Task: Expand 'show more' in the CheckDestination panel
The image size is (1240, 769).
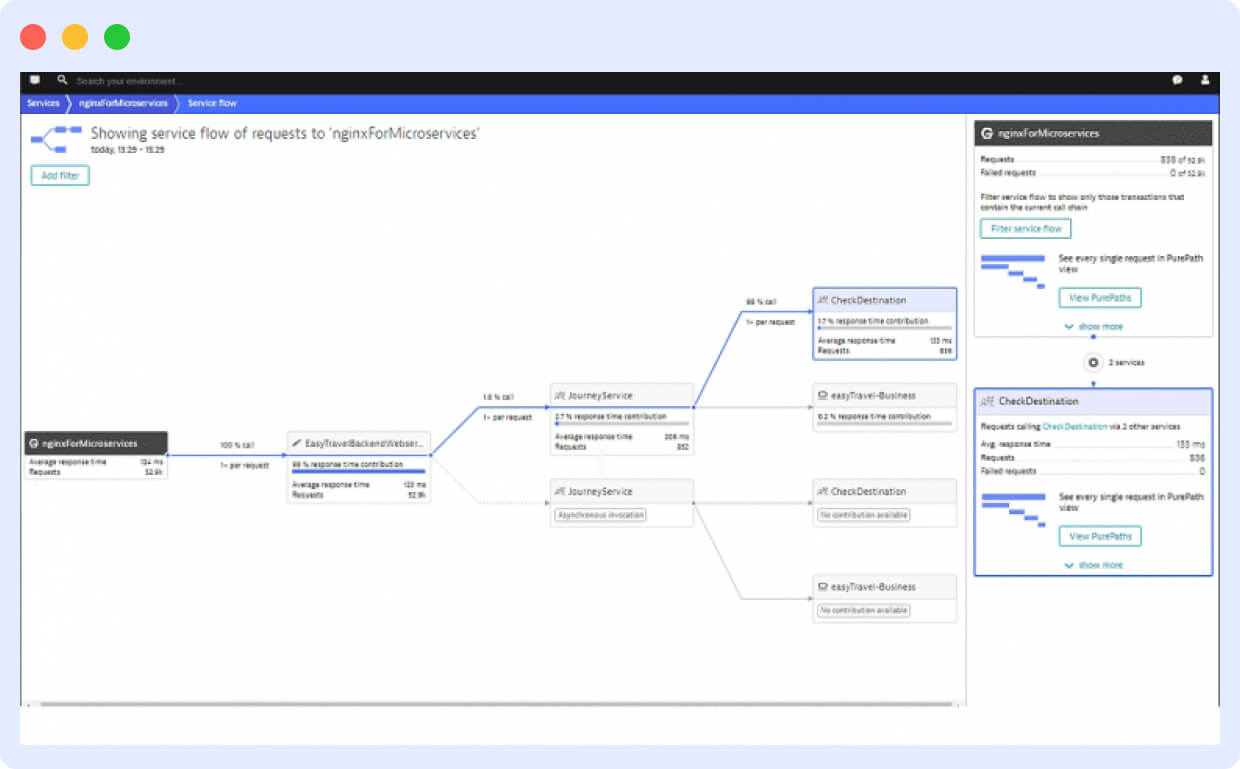Action: (1093, 565)
